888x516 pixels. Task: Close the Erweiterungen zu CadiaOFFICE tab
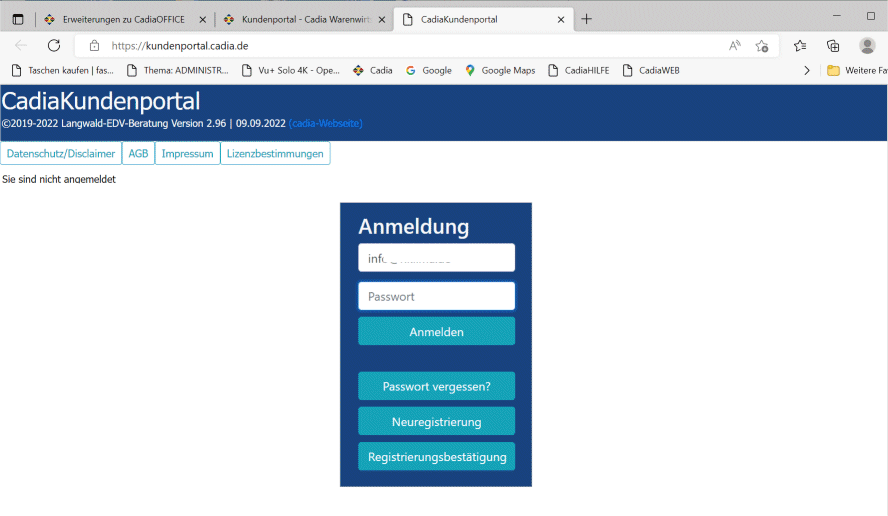202,19
